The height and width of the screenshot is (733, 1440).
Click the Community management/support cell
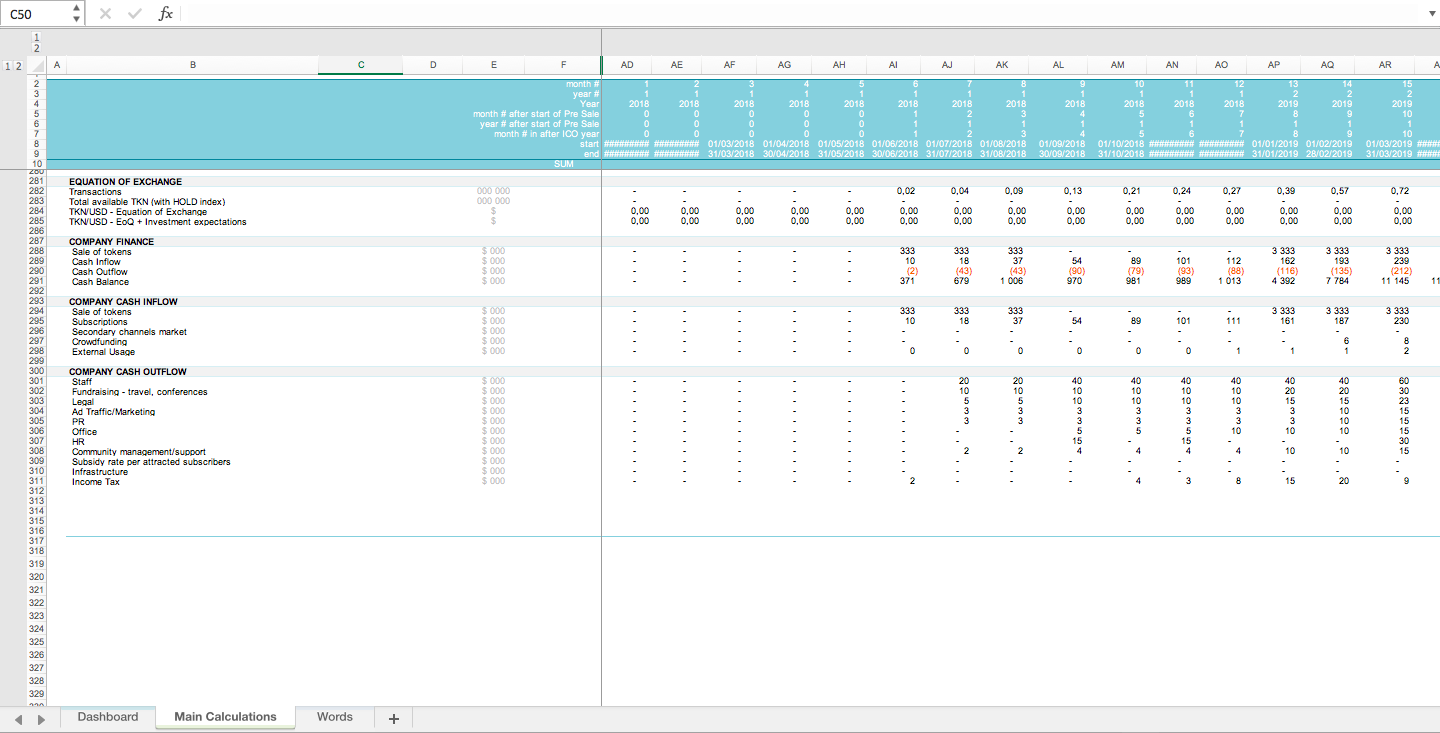[139, 452]
